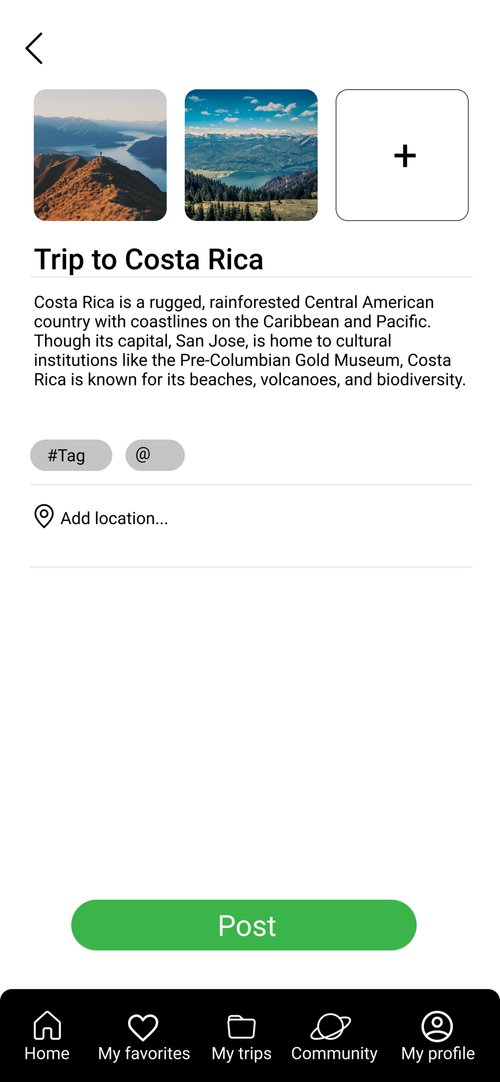500x1082 pixels.
Task: Add a hashtag with the #Tag chip
Action: click(x=71, y=455)
